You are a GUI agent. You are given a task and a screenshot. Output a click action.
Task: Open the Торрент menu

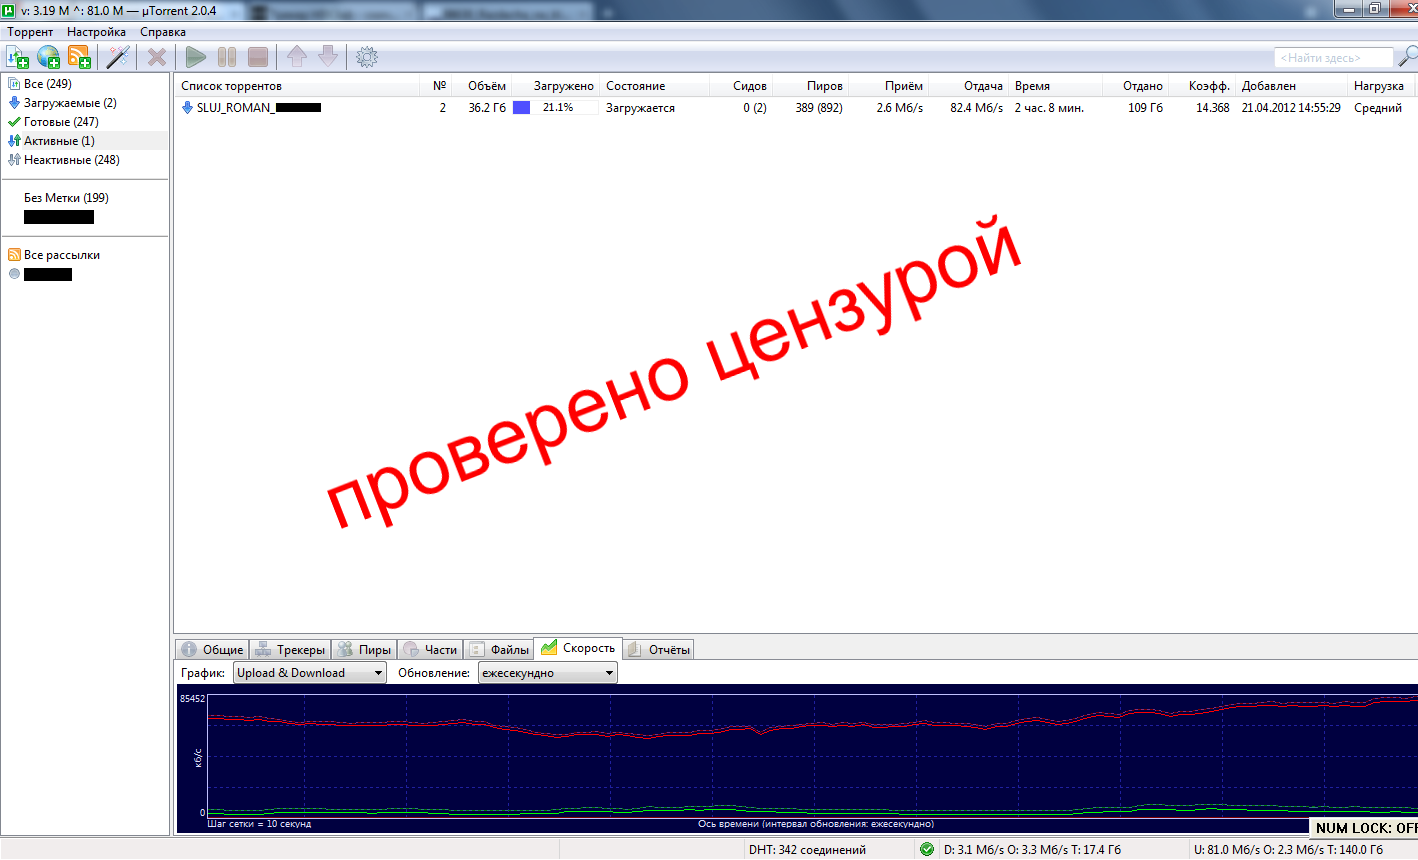[30, 32]
